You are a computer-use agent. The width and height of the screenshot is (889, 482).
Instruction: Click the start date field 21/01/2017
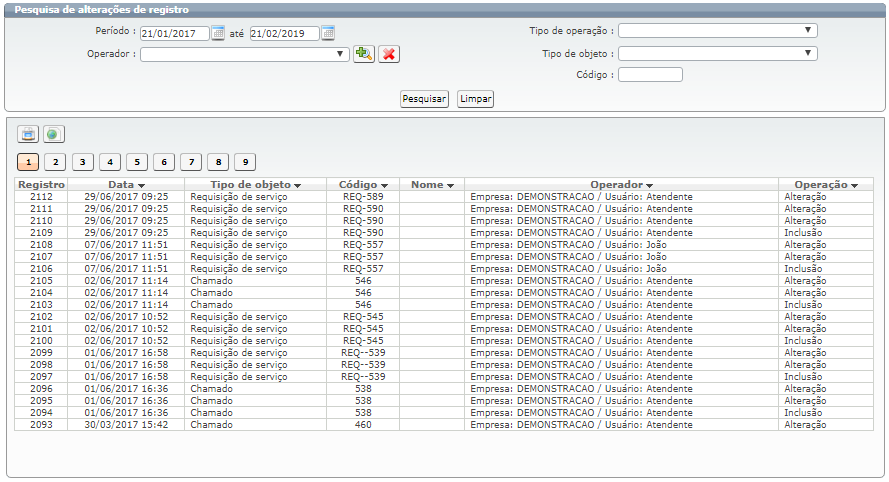pos(175,33)
